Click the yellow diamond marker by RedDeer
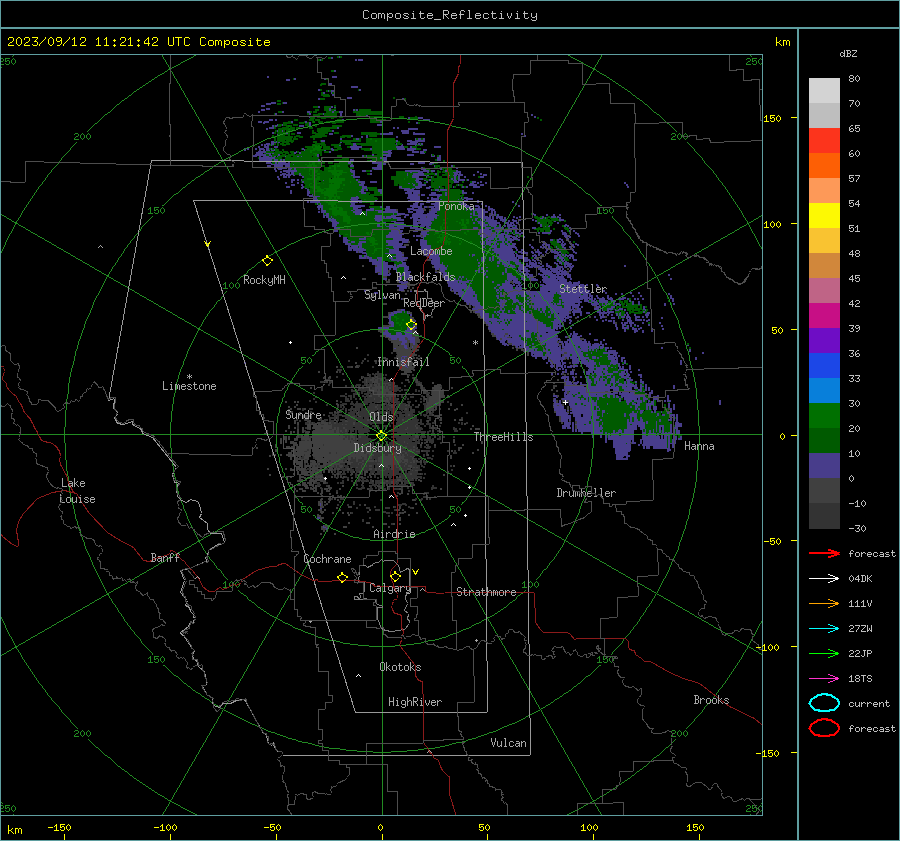This screenshot has height=841, width=900. (411, 325)
